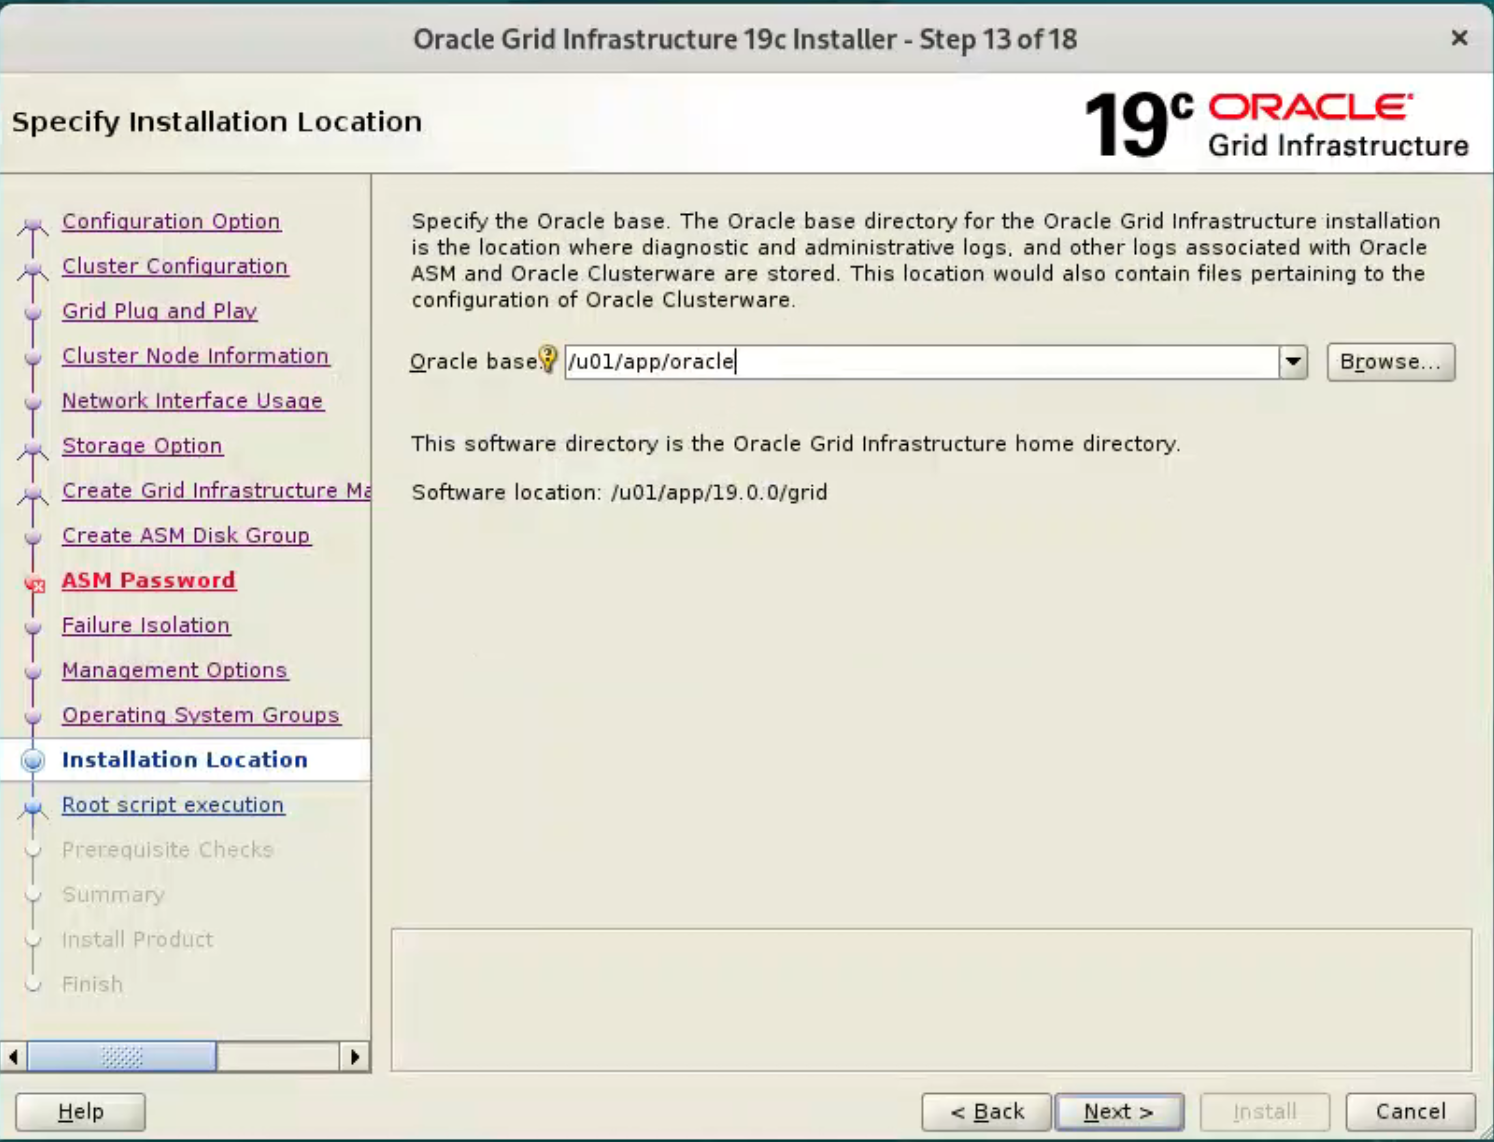Viewport: 1494px width, 1142px height.
Task: Open the Oracle base dropdown arrow
Action: coord(1293,361)
